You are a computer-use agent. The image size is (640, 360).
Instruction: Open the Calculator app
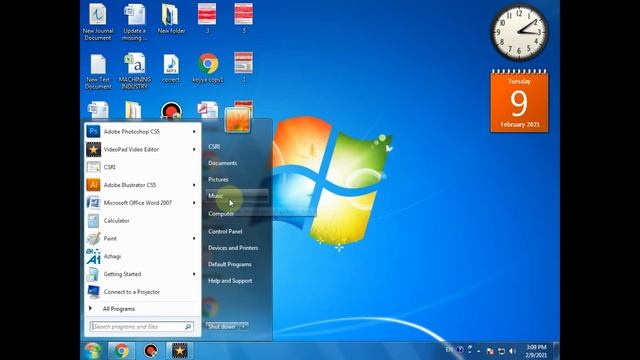click(x=141, y=220)
